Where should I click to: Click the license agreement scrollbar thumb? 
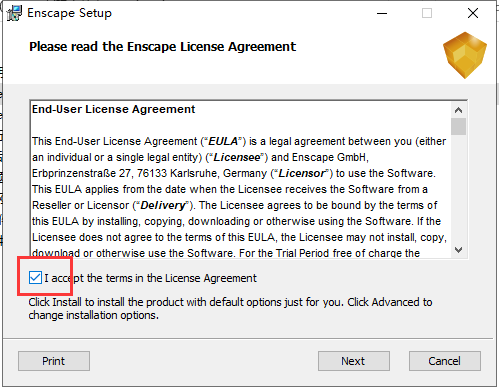458,126
